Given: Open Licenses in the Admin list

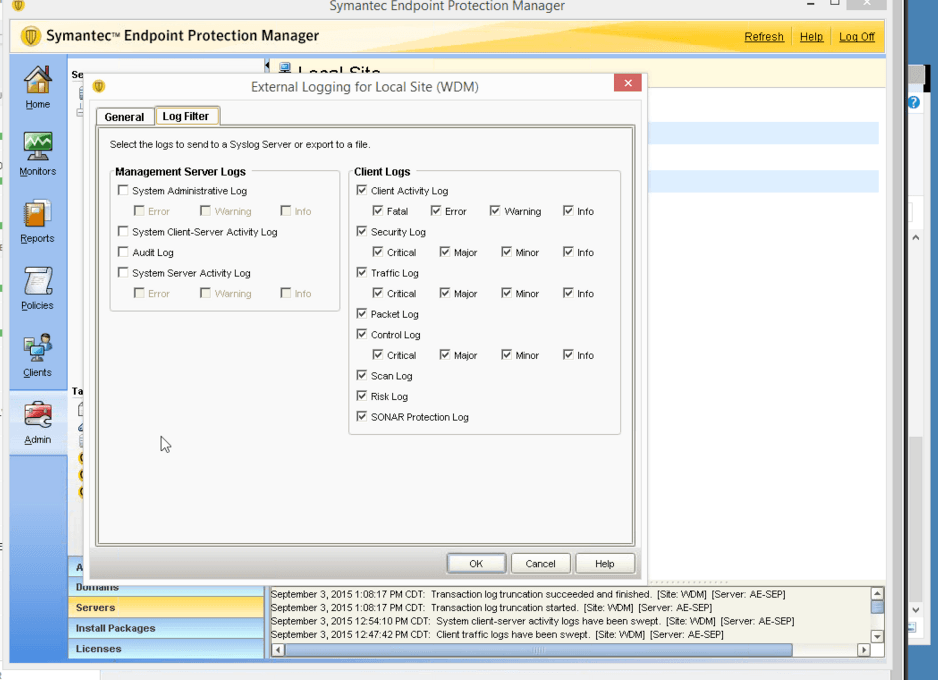Looking at the screenshot, I should click(166, 648).
